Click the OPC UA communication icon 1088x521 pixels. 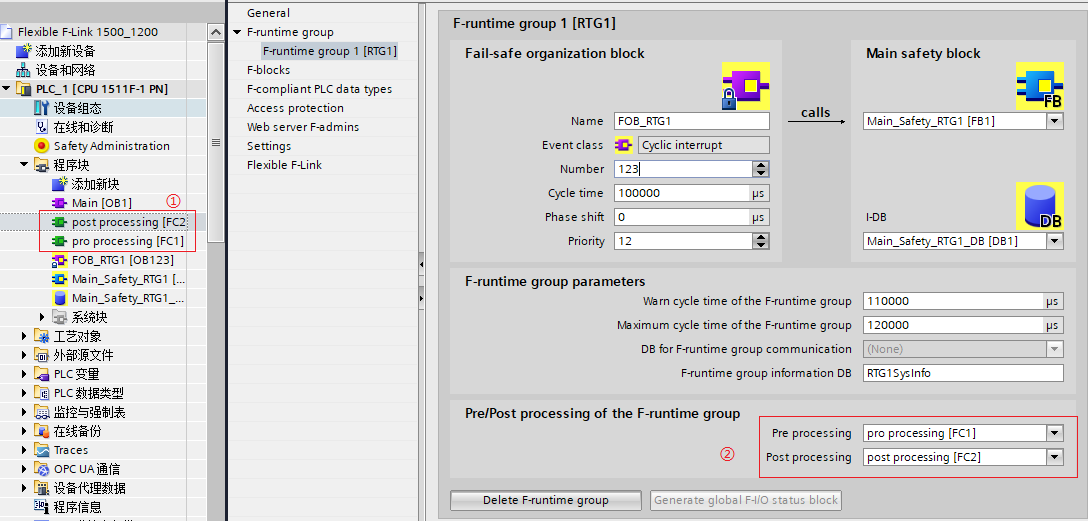pyautogui.click(x=42, y=469)
